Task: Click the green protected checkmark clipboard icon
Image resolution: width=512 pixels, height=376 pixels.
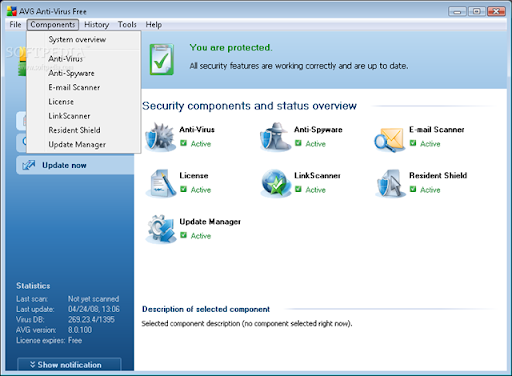Action: 162,59
